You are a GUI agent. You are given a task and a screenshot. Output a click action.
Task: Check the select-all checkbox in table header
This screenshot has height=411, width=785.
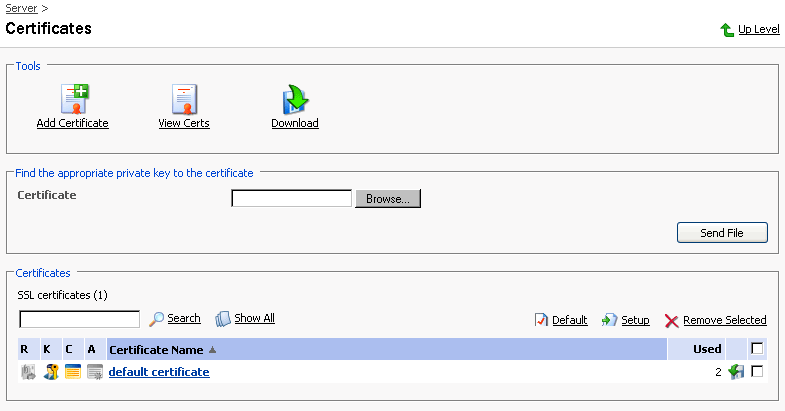[757, 349]
